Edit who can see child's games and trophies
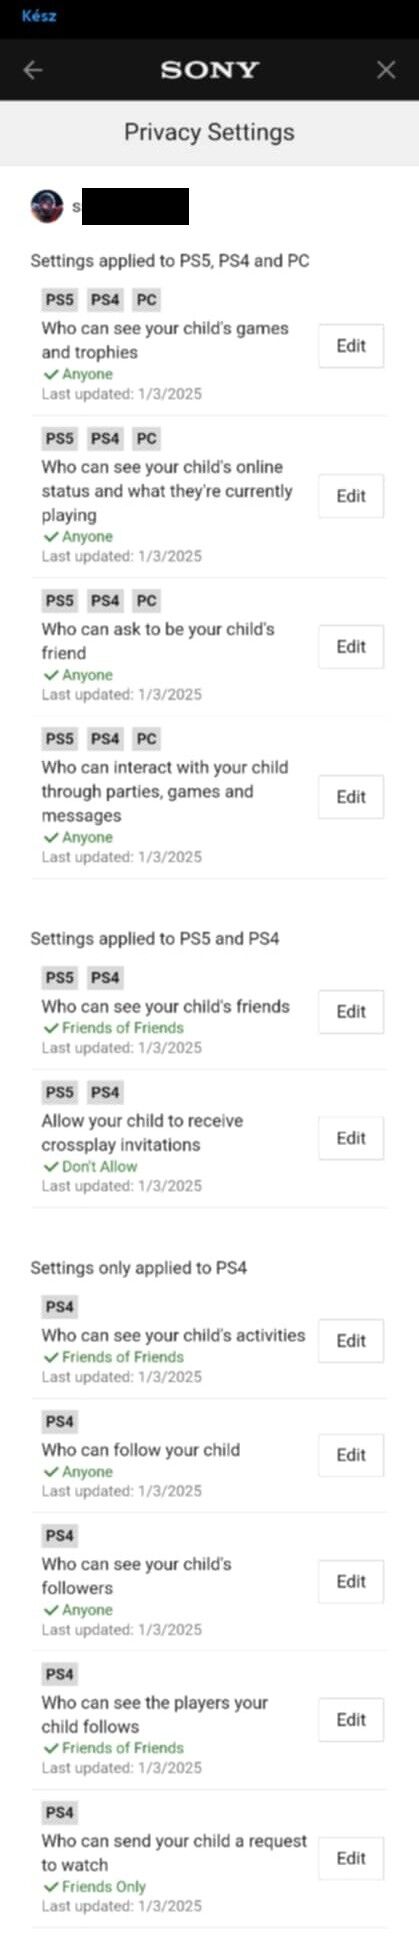 pos(351,346)
